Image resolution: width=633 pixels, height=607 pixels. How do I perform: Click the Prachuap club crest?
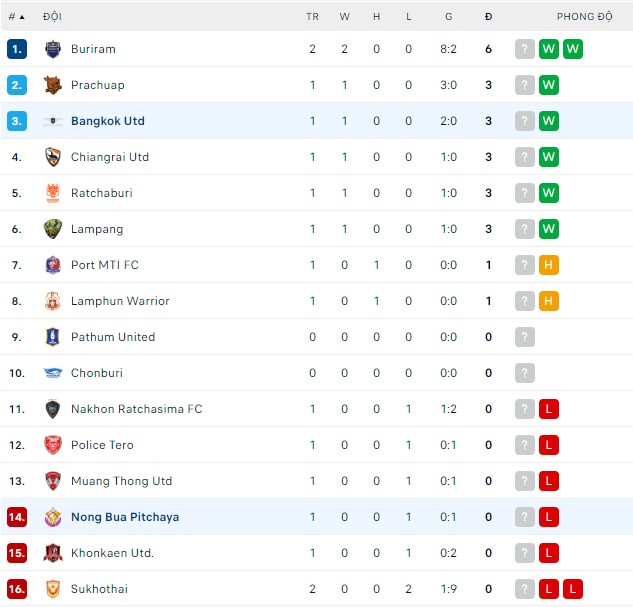coord(53,85)
